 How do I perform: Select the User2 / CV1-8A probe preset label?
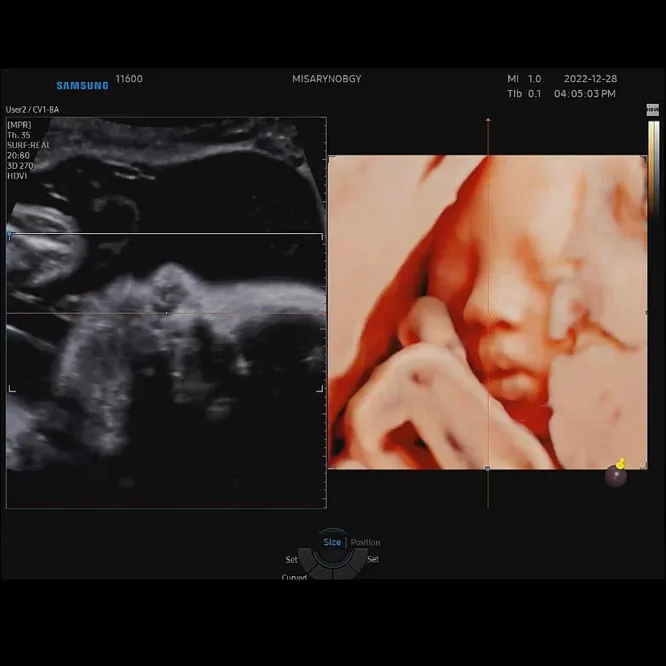click(x=32, y=109)
